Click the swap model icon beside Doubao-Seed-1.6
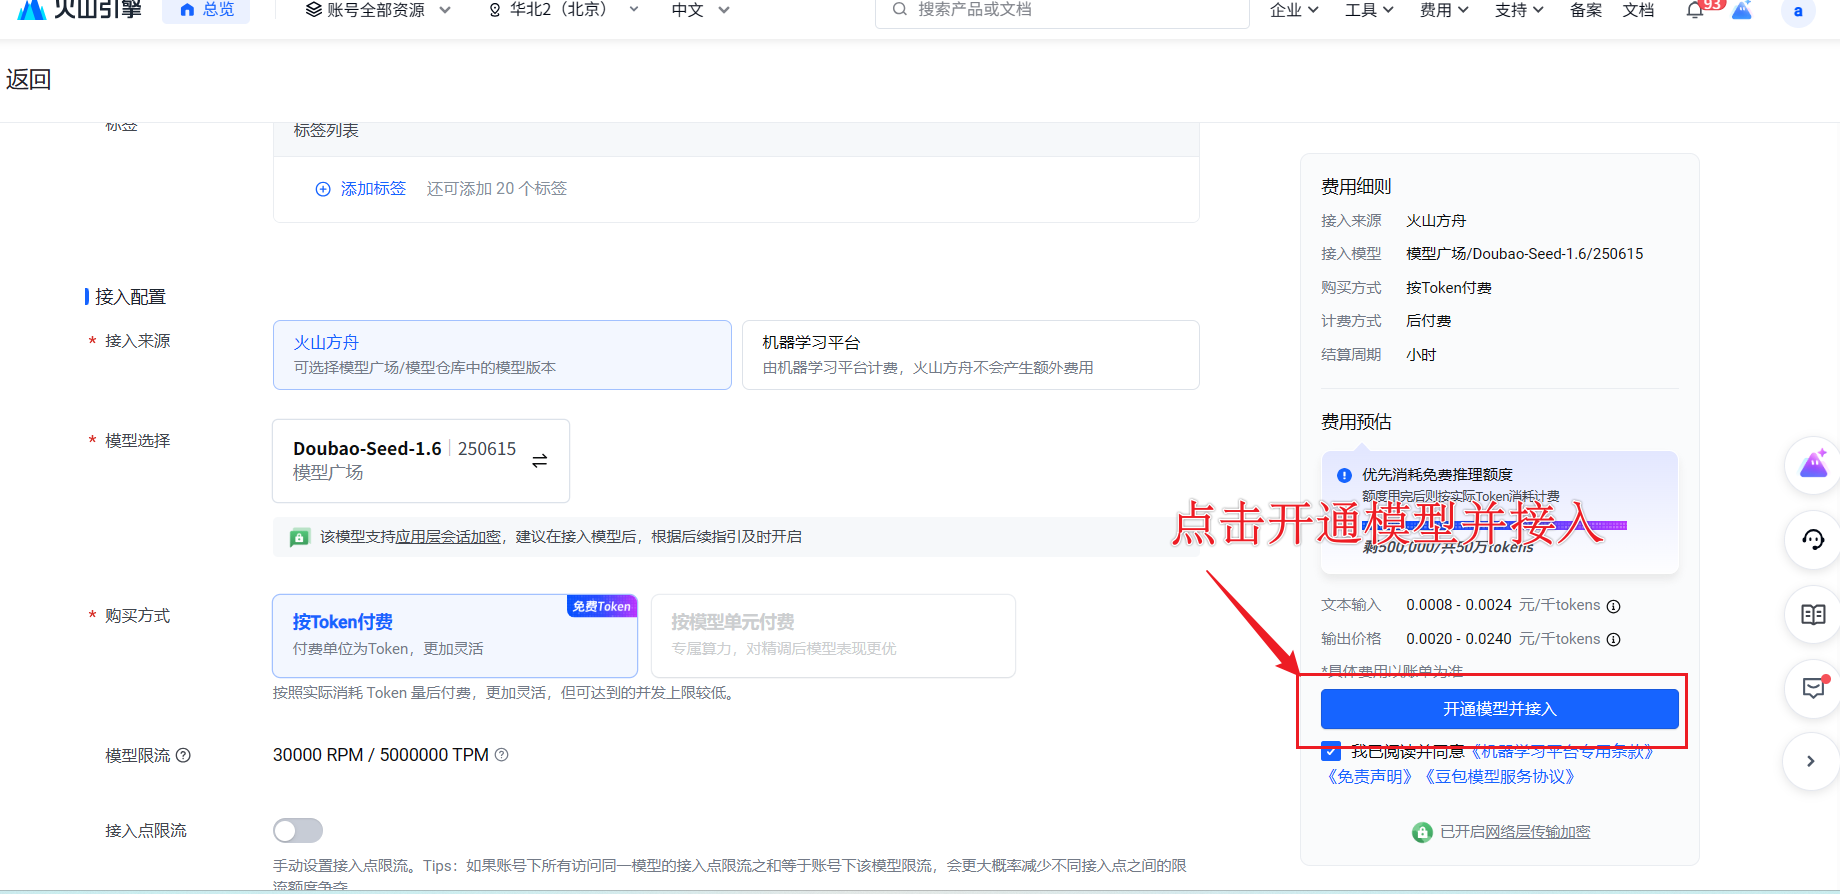Viewport: 1840px width, 894px height. (540, 461)
